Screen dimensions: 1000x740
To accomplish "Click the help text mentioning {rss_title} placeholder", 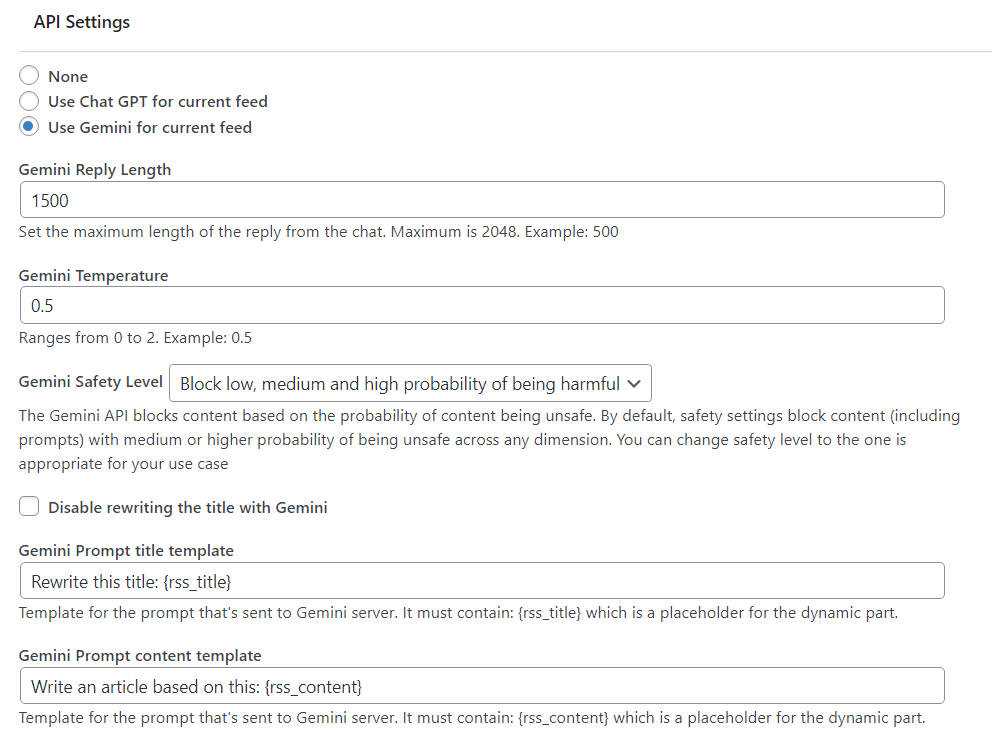I will 458,613.
